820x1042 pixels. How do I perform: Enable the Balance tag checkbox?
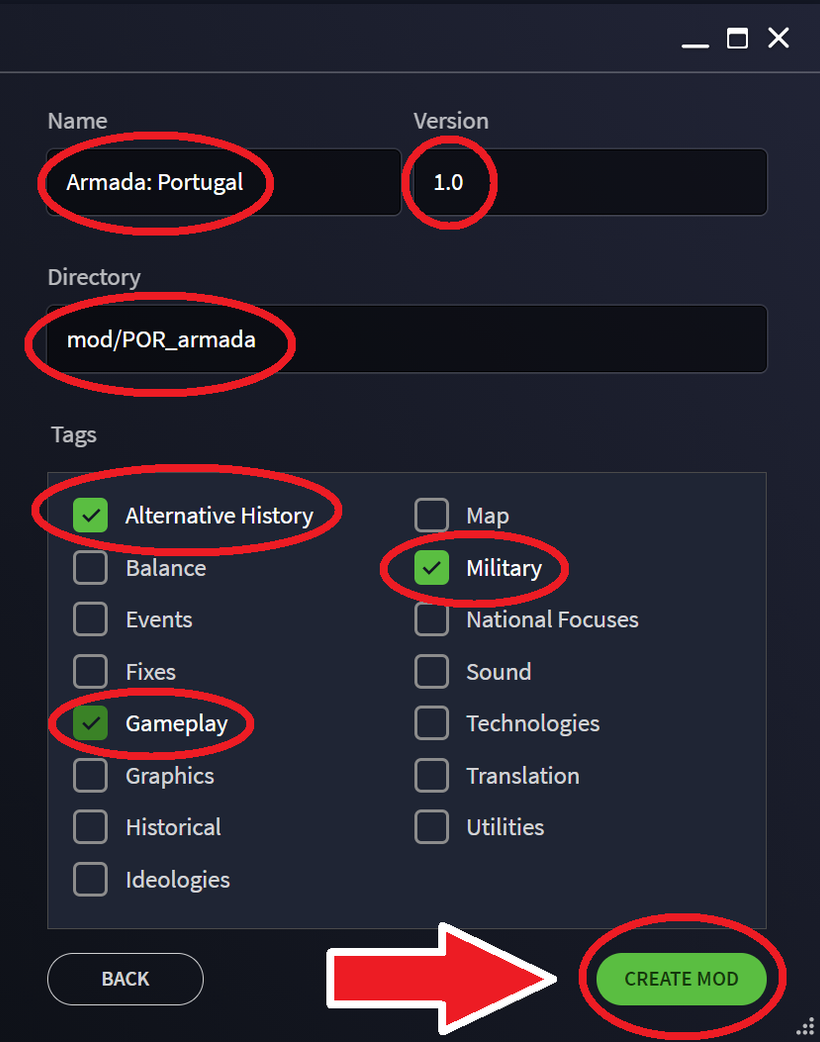coord(90,568)
